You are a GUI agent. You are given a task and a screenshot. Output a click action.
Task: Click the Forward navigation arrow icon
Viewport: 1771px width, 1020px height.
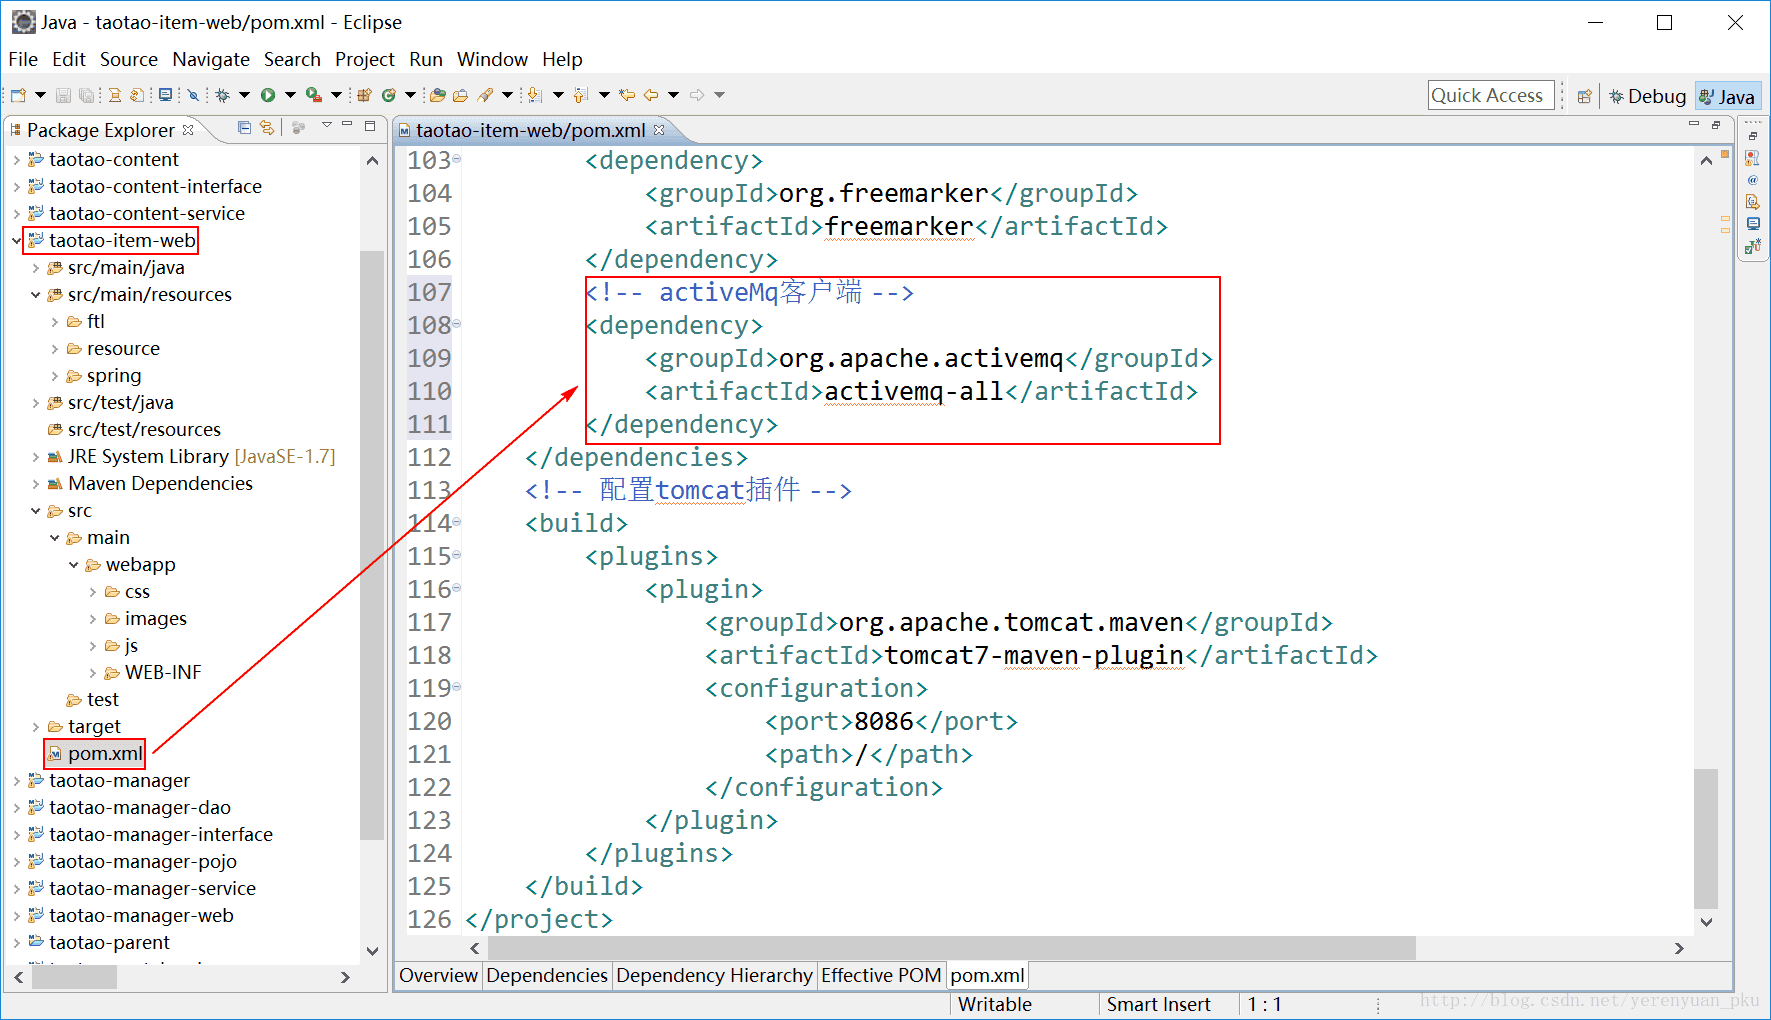click(x=697, y=95)
